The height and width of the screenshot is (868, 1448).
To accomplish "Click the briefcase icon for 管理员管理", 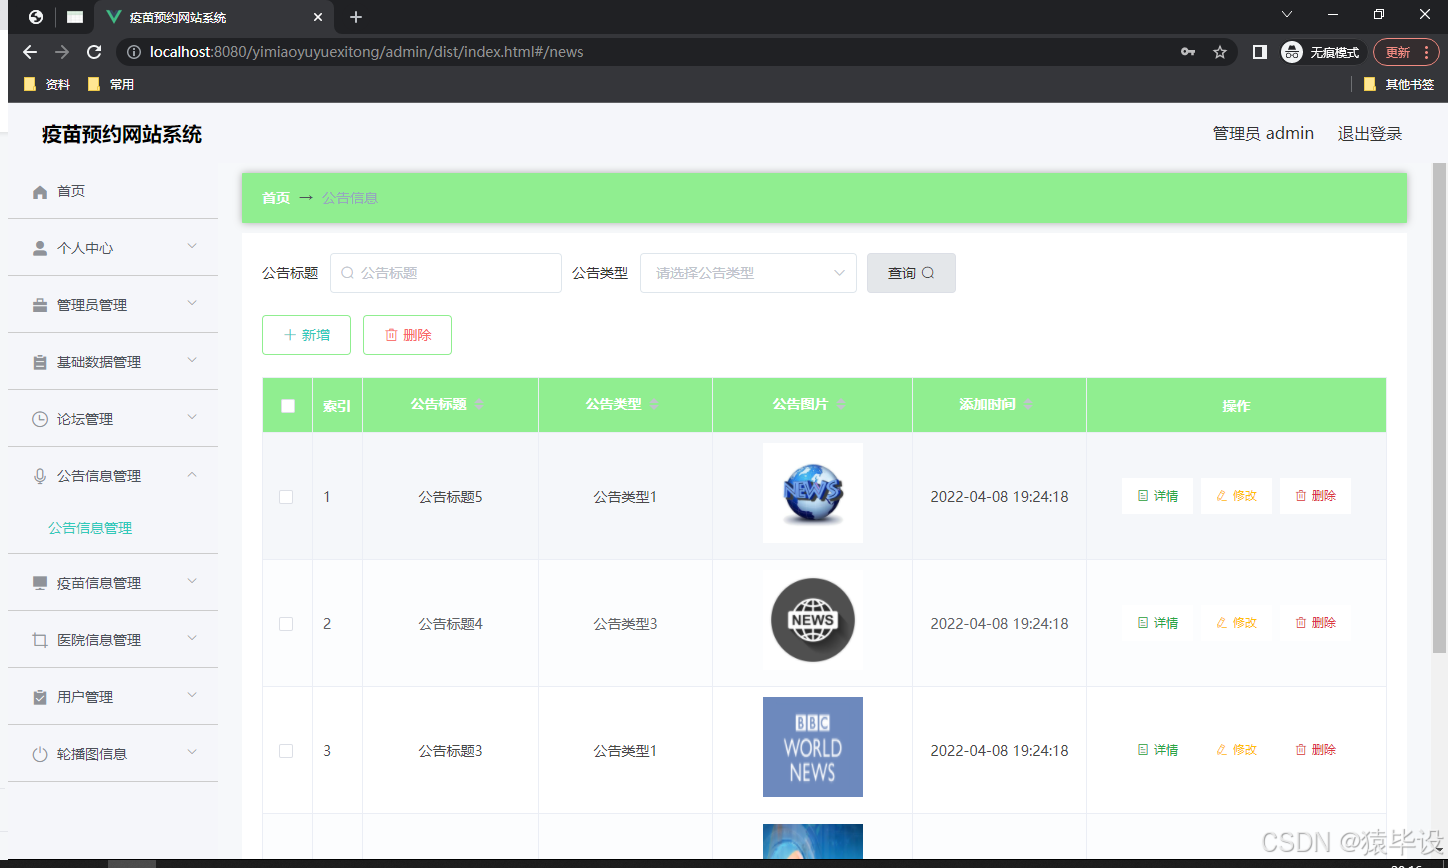I will pyautogui.click(x=40, y=305).
